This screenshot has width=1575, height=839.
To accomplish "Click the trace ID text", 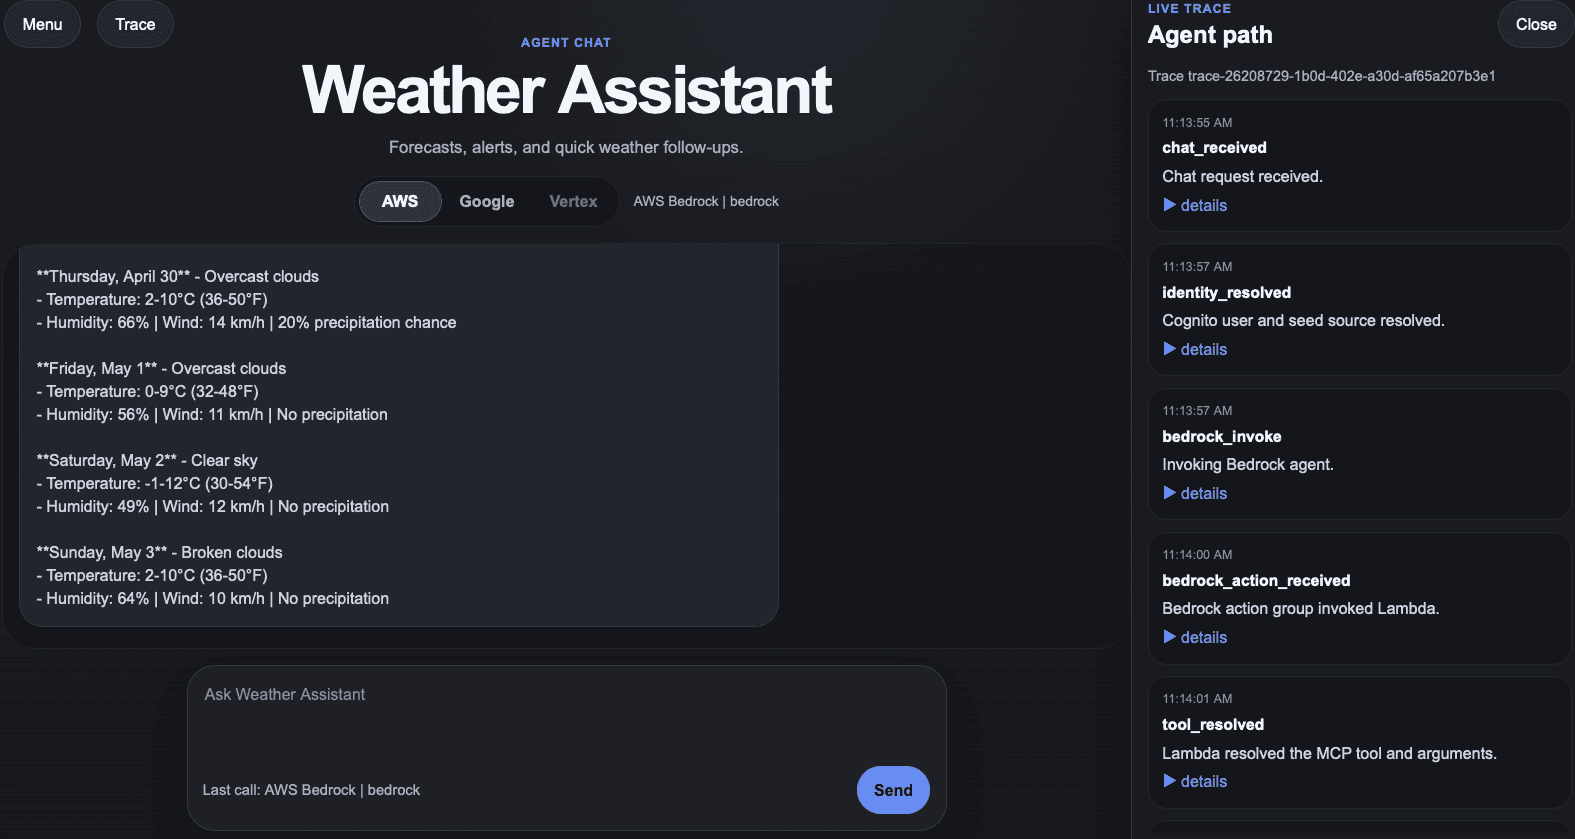I will [x=1321, y=76].
